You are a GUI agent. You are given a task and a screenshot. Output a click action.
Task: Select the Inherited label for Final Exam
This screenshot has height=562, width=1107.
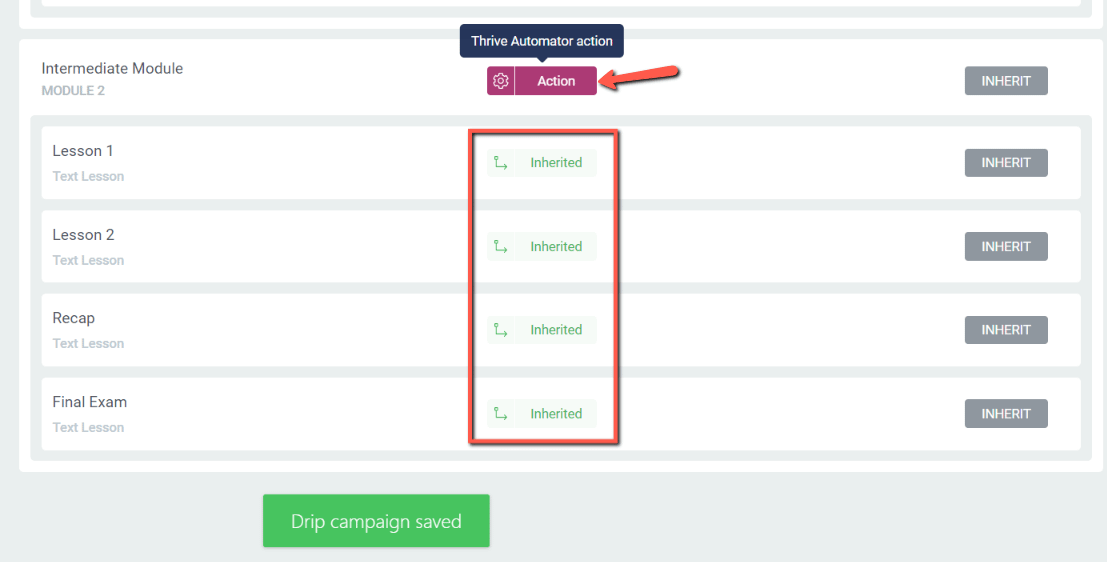pos(556,414)
